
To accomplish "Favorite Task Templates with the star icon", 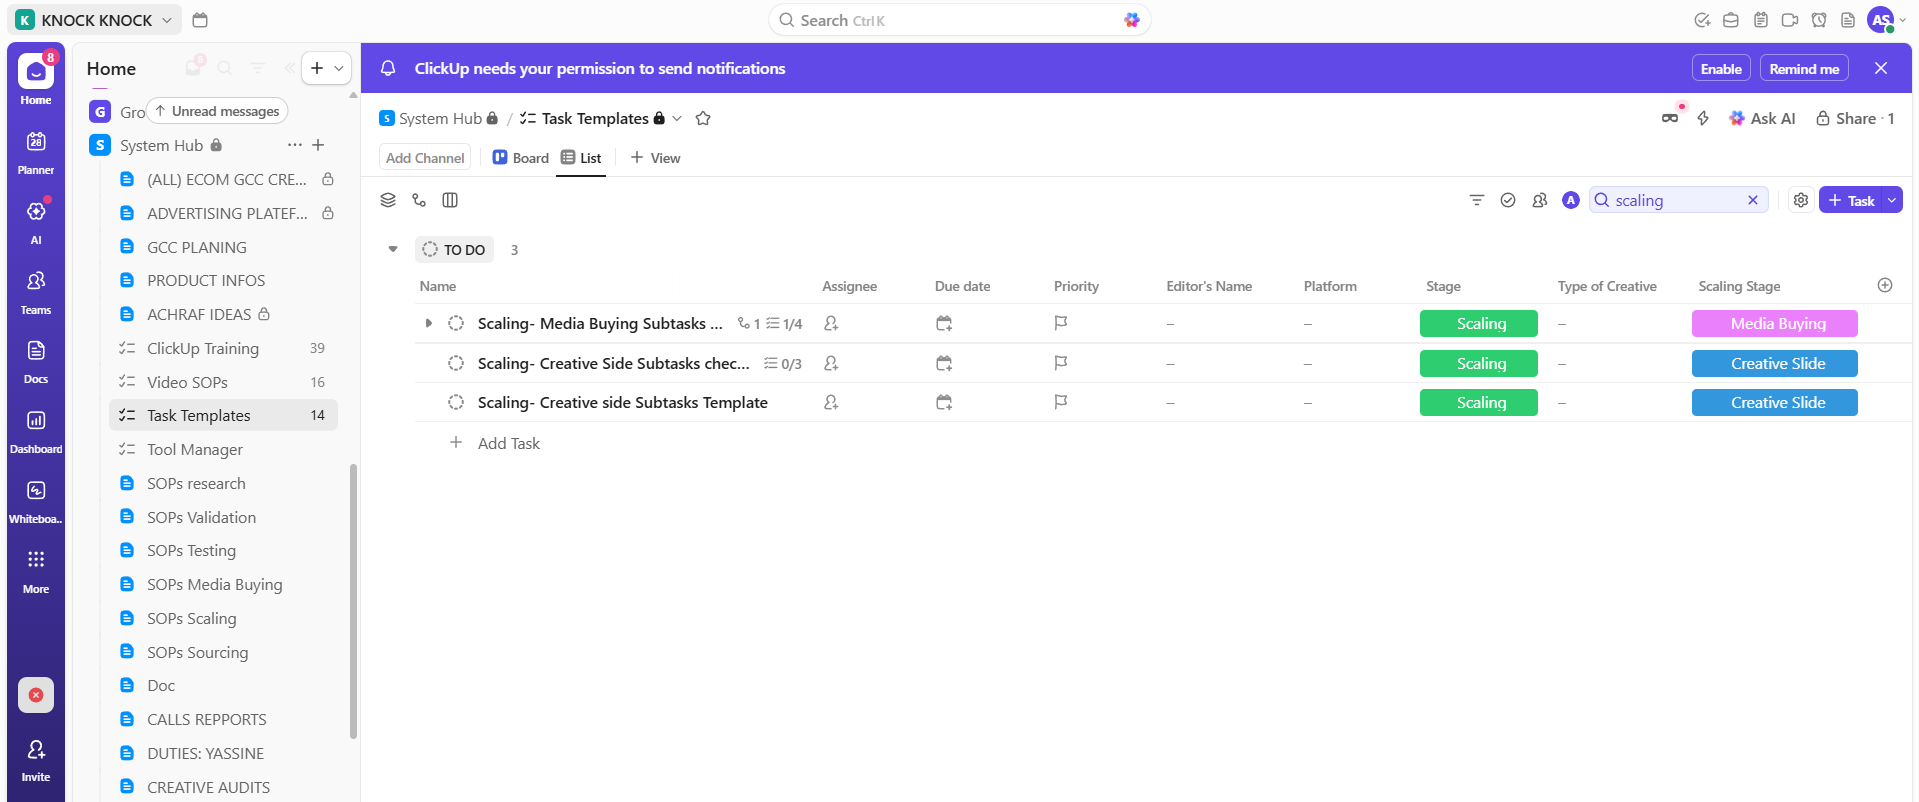I will click(703, 118).
